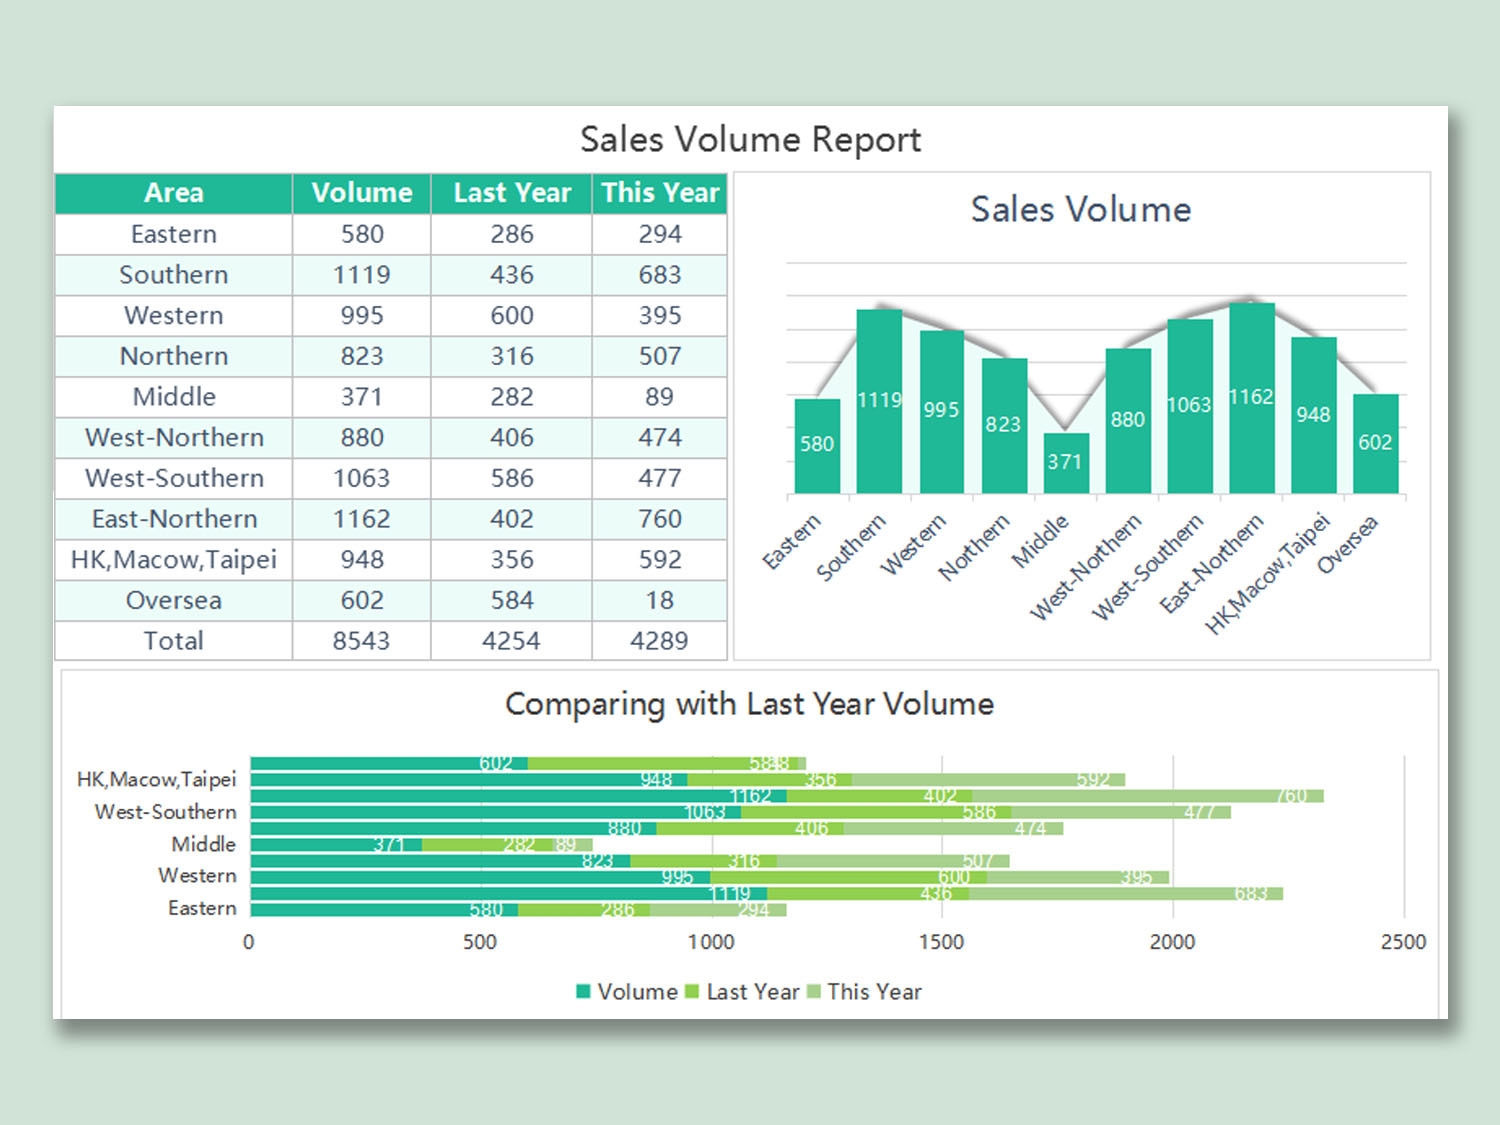
Task: Click the 2500 axis value on bottom chart
Action: (1403, 941)
